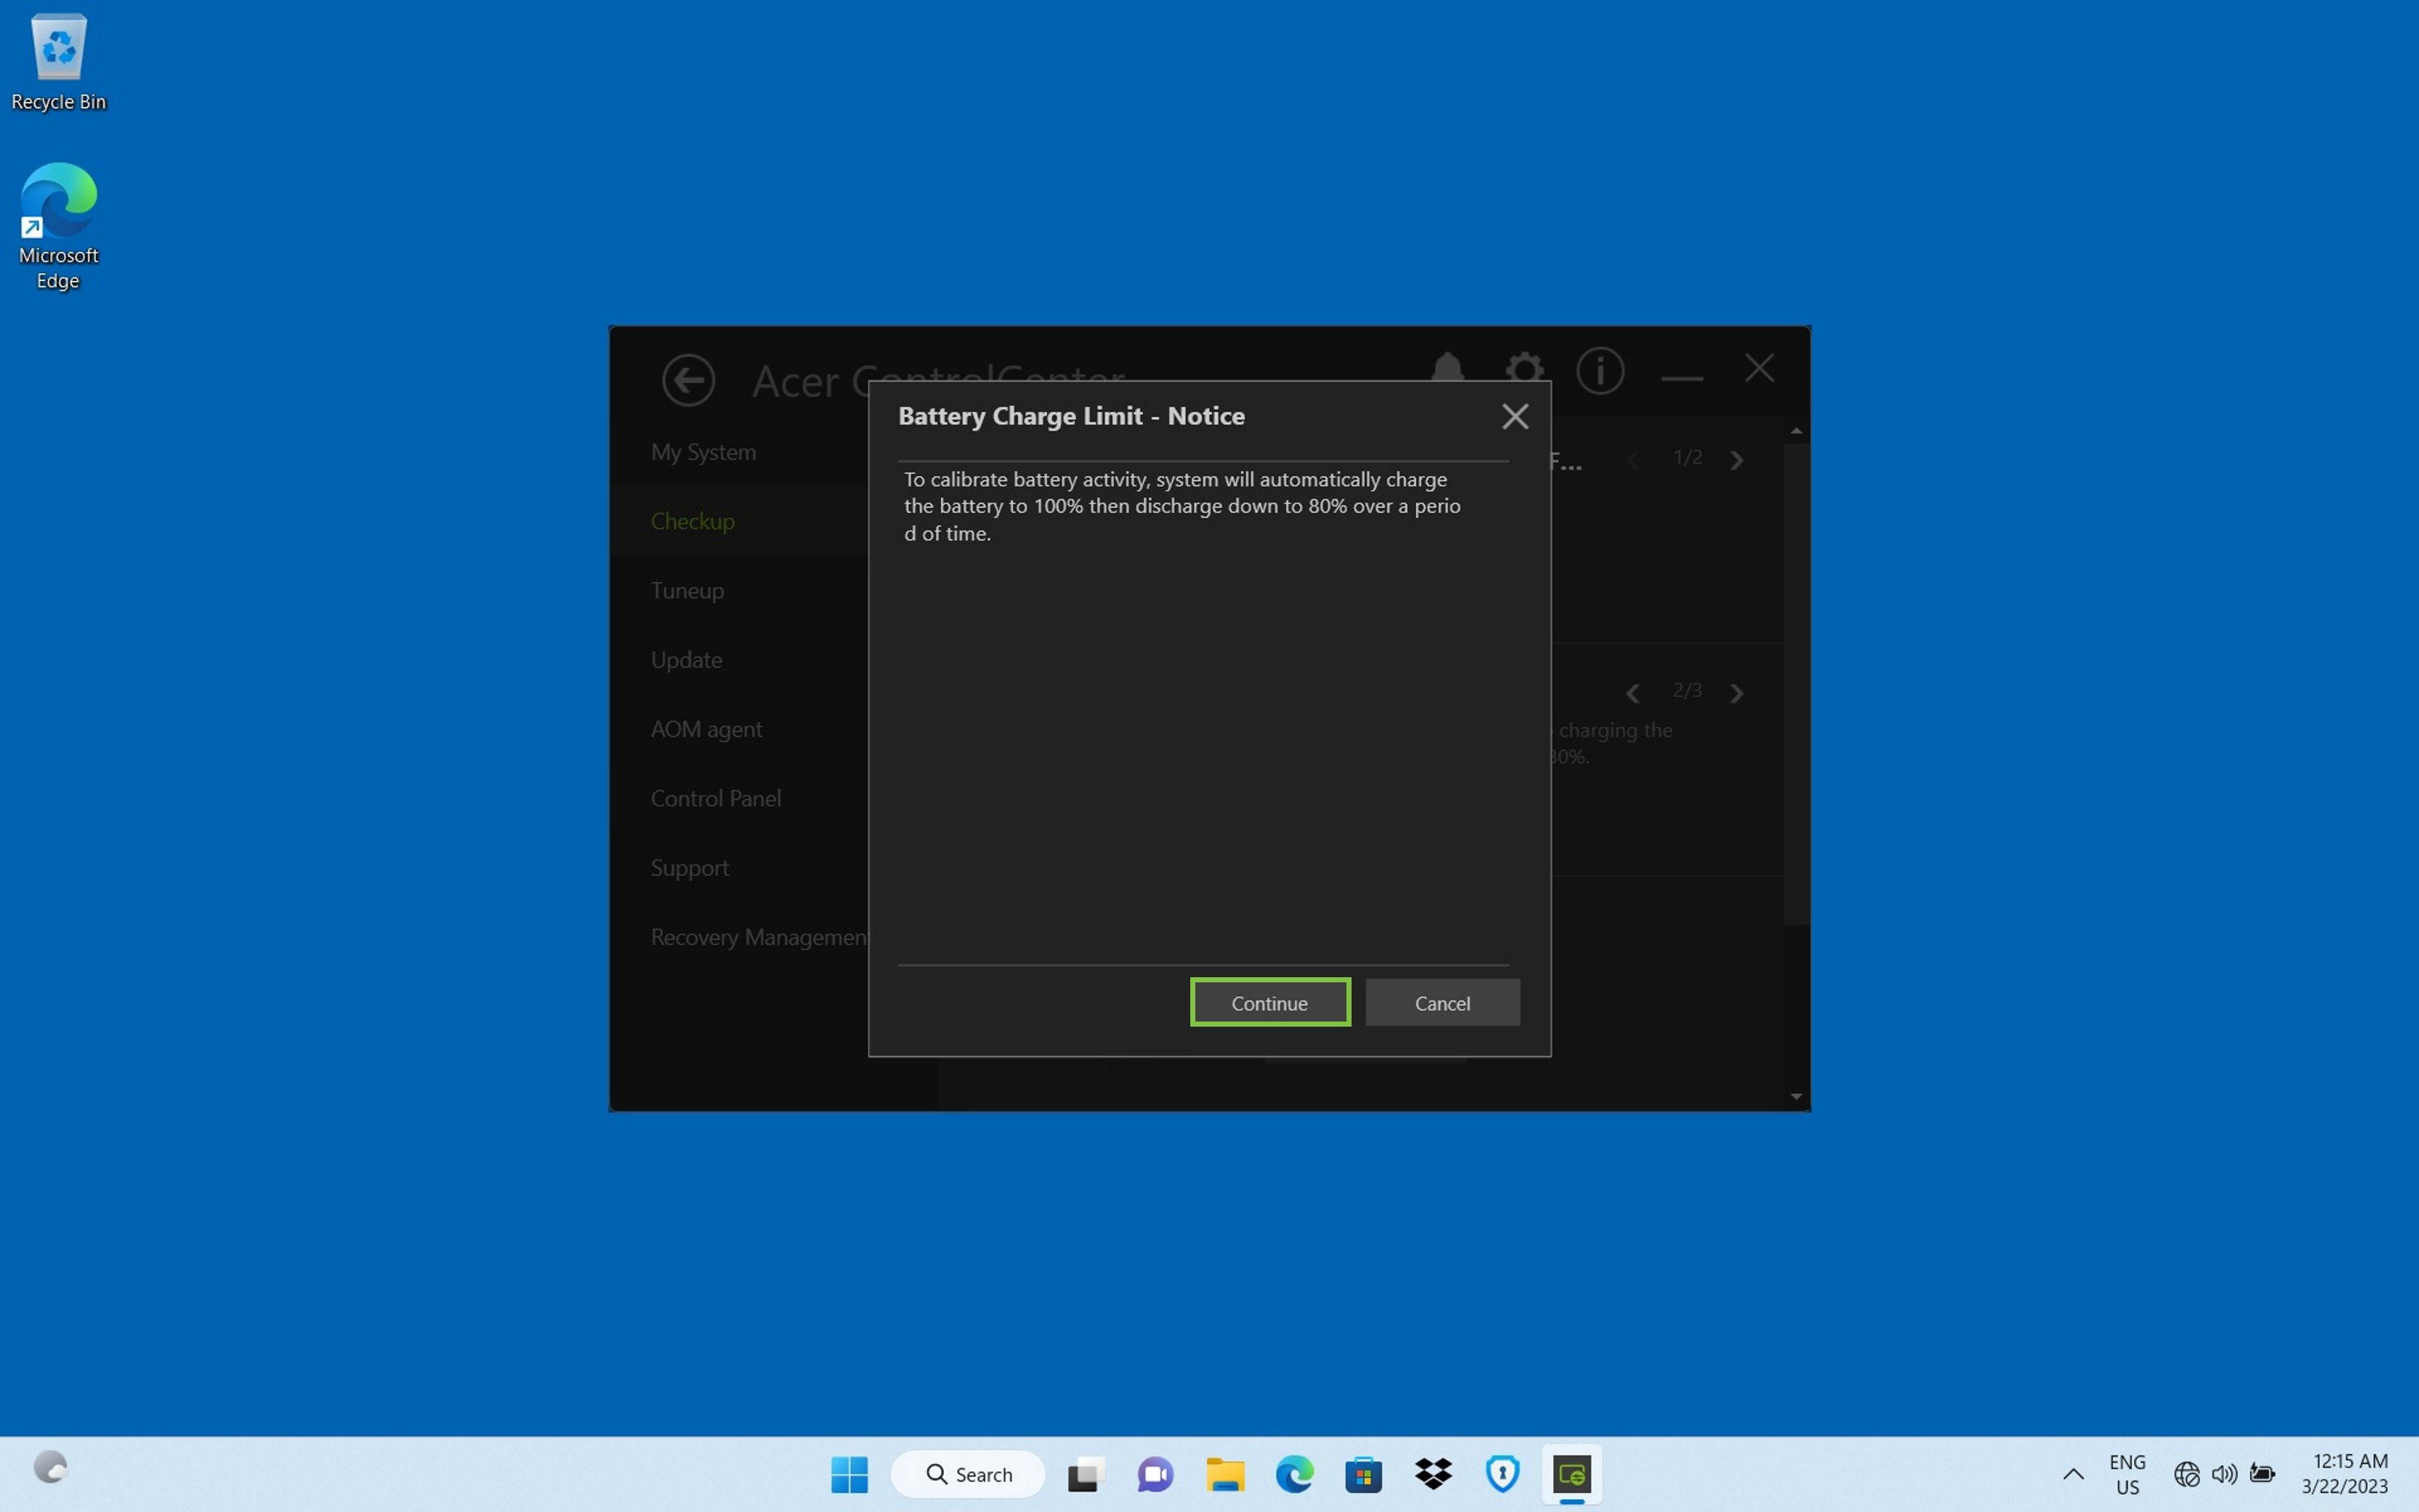Screen dimensions: 2419x1512
Task: Open File Explorer in the taskbar
Action: pos(1224,1473)
